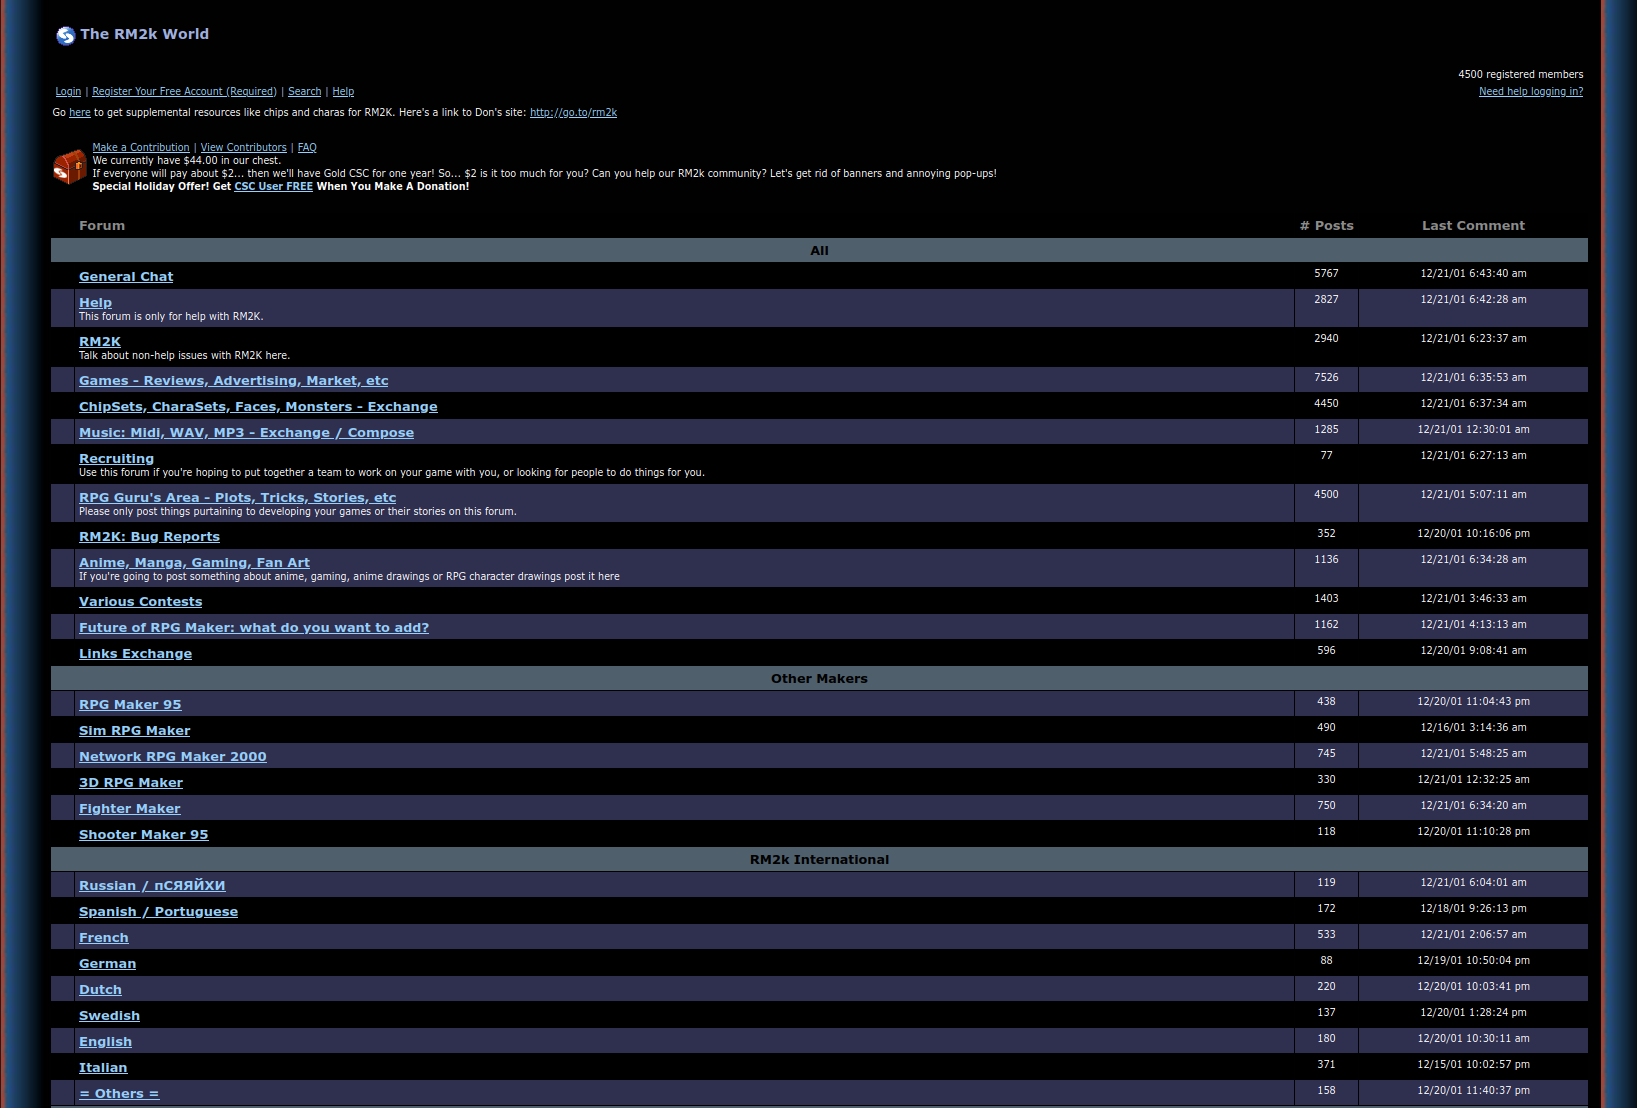
Task: Click Register Your Free Account link
Action: pos(184,92)
